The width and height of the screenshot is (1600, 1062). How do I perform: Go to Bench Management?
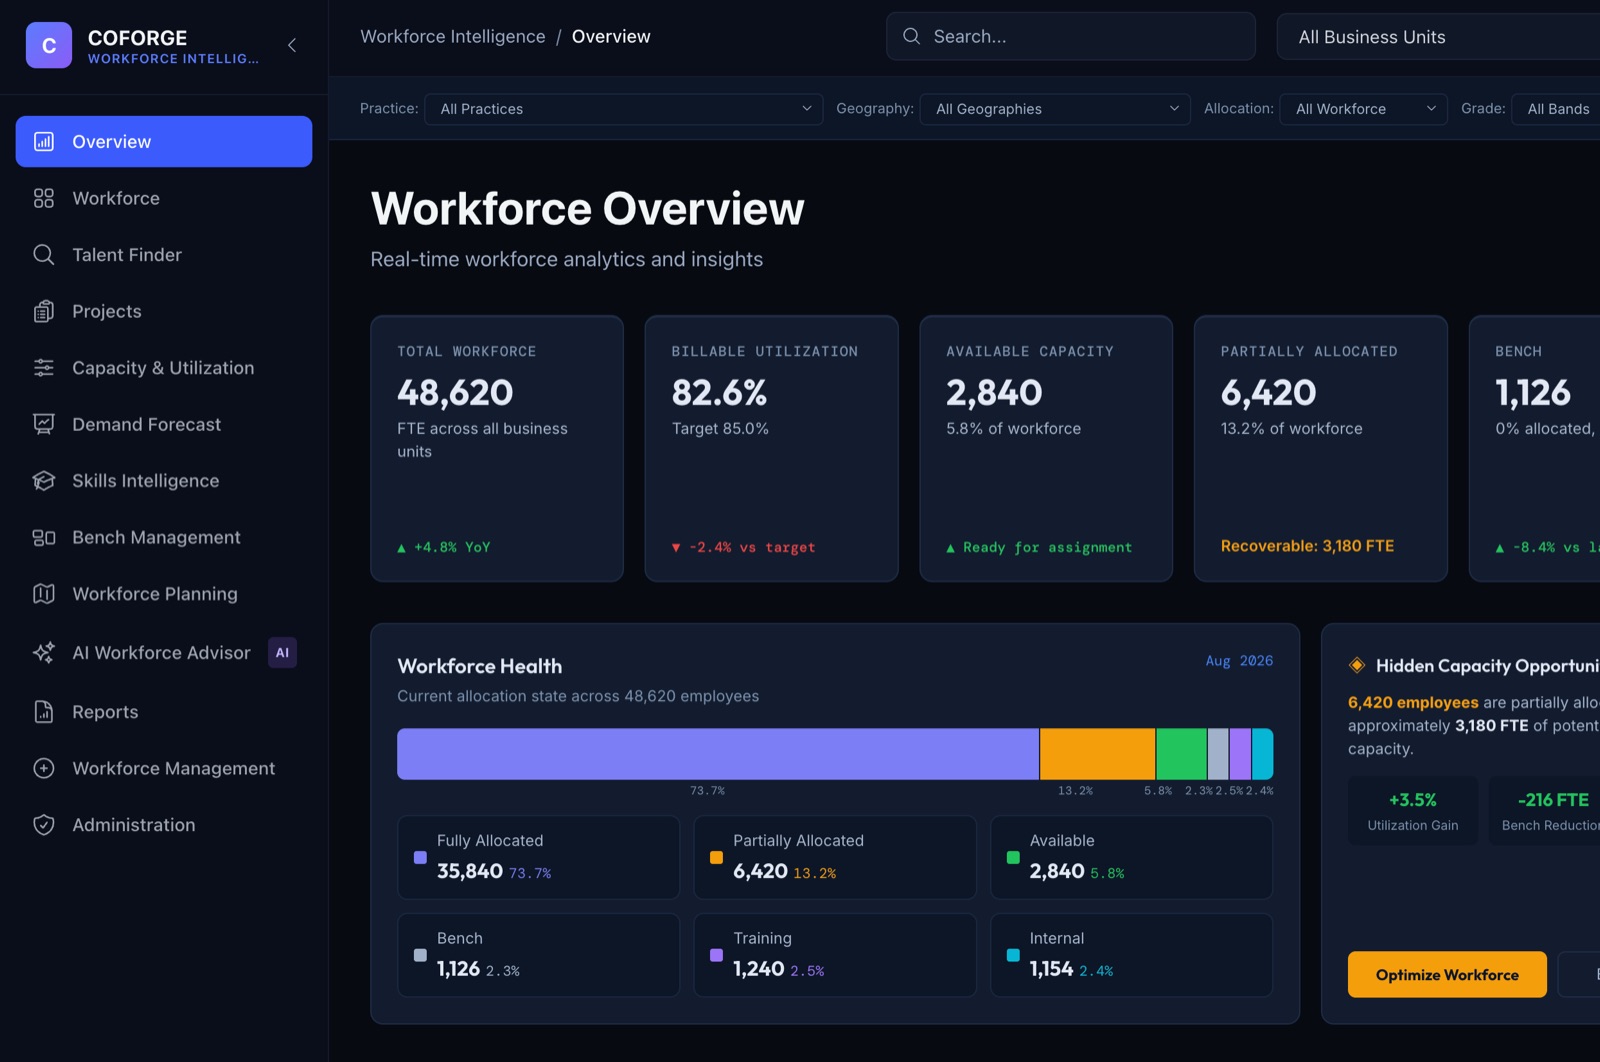click(164, 537)
